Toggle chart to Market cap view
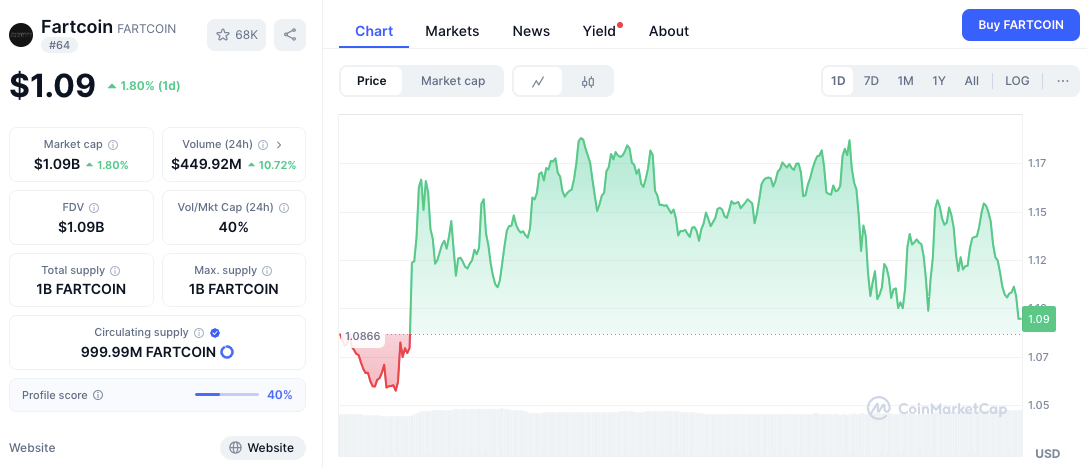The height and width of the screenshot is (468, 1087). 453,81
